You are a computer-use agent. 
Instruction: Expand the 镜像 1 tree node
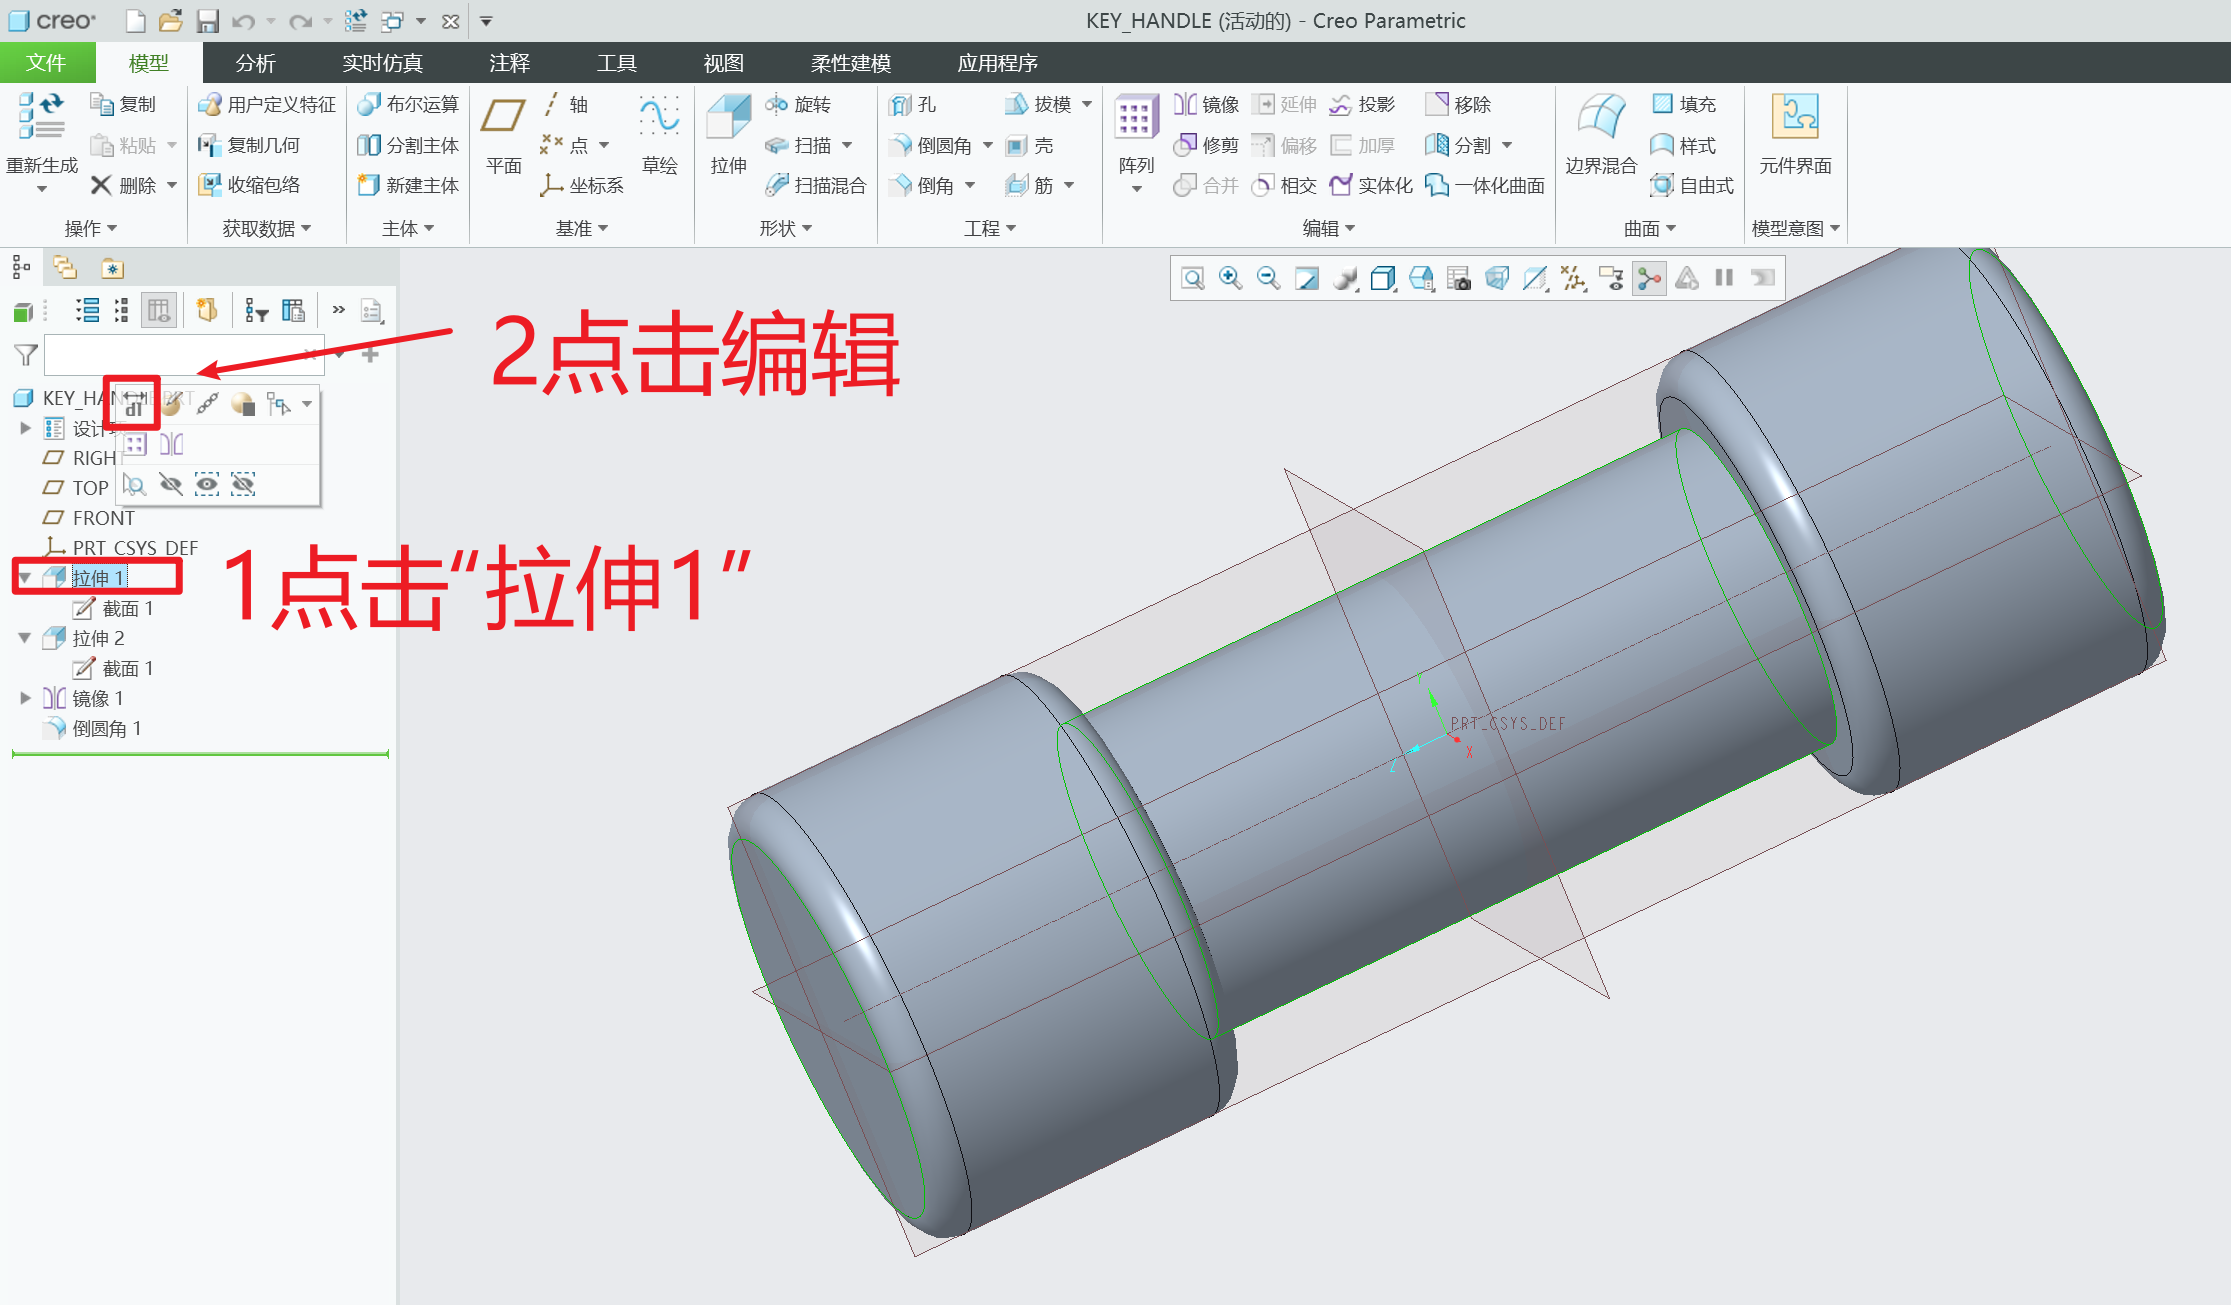[x=25, y=698]
